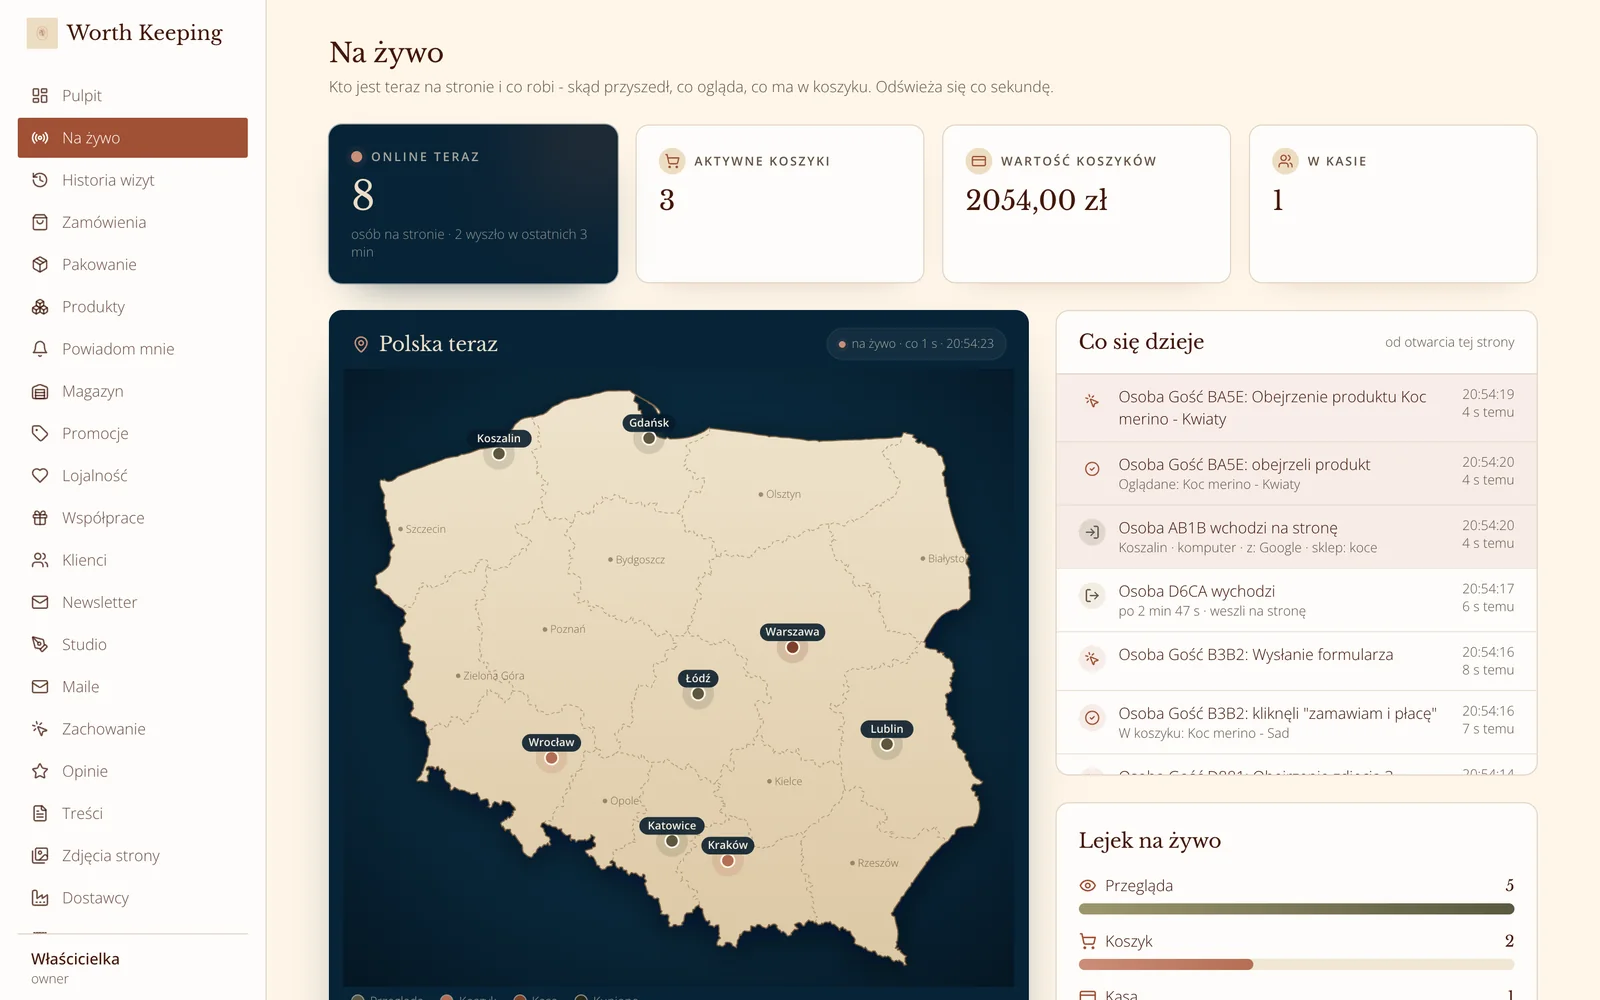Click the map pin icon beside Polska teraz
The image size is (1600, 1000).
[361, 344]
